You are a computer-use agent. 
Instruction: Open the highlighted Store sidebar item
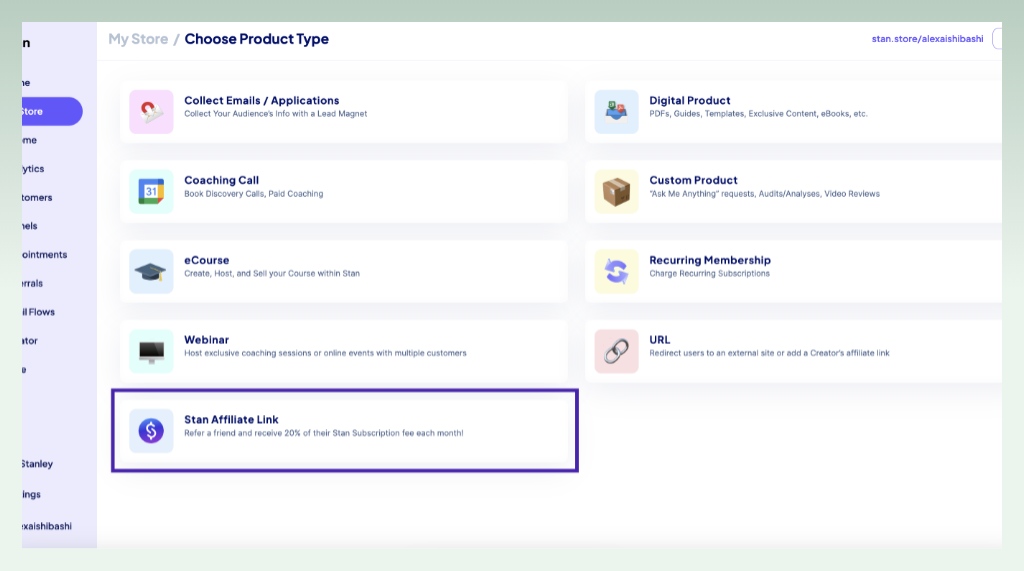click(52, 112)
